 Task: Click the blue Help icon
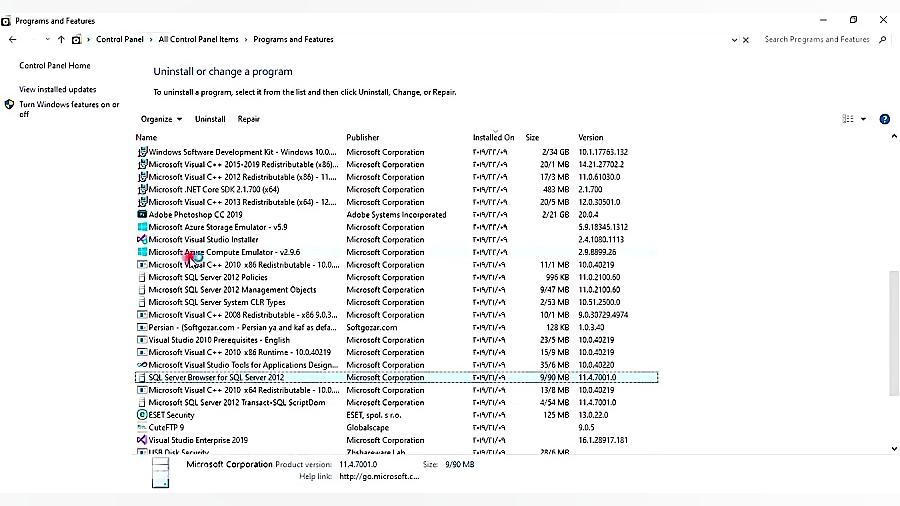(x=885, y=119)
